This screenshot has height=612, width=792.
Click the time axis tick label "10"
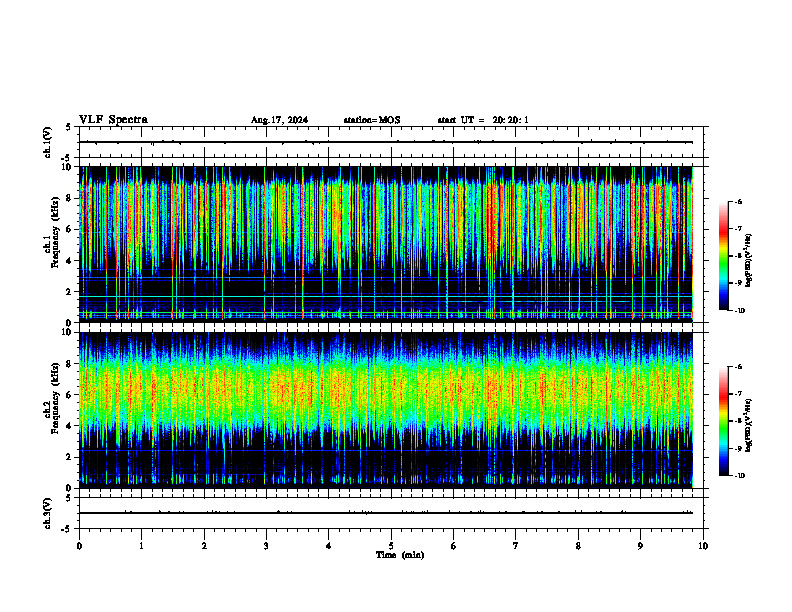(x=703, y=546)
